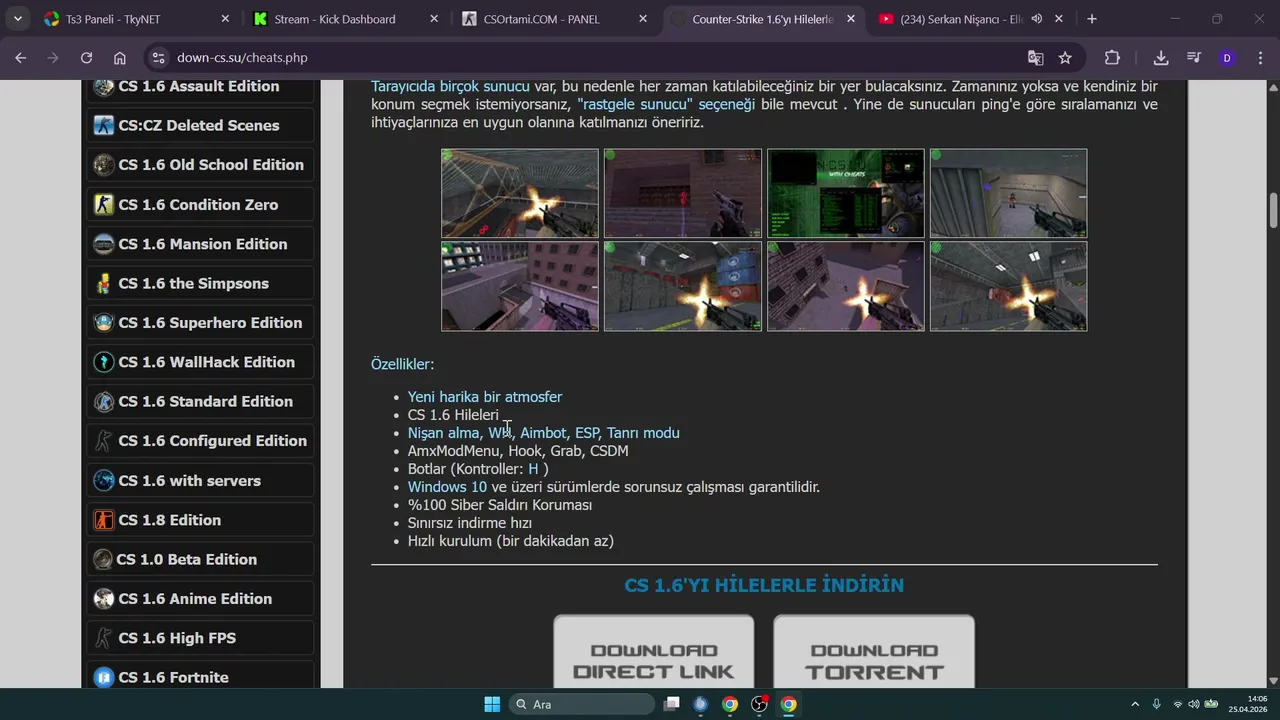Open CS 1.6 the Simpsons

(x=200, y=283)
